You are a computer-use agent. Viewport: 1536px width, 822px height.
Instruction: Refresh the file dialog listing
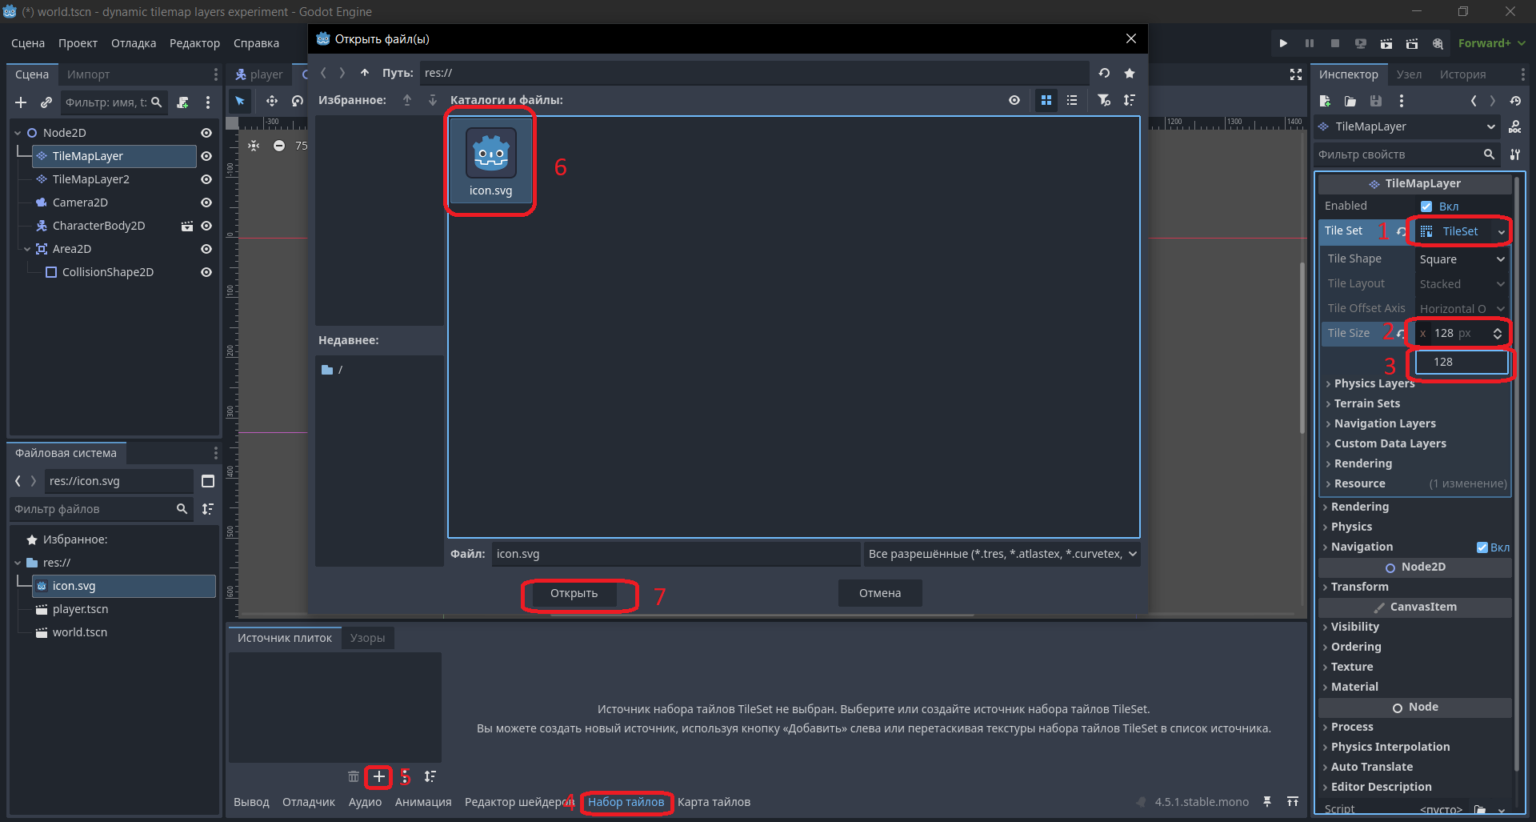[1104, 73]
